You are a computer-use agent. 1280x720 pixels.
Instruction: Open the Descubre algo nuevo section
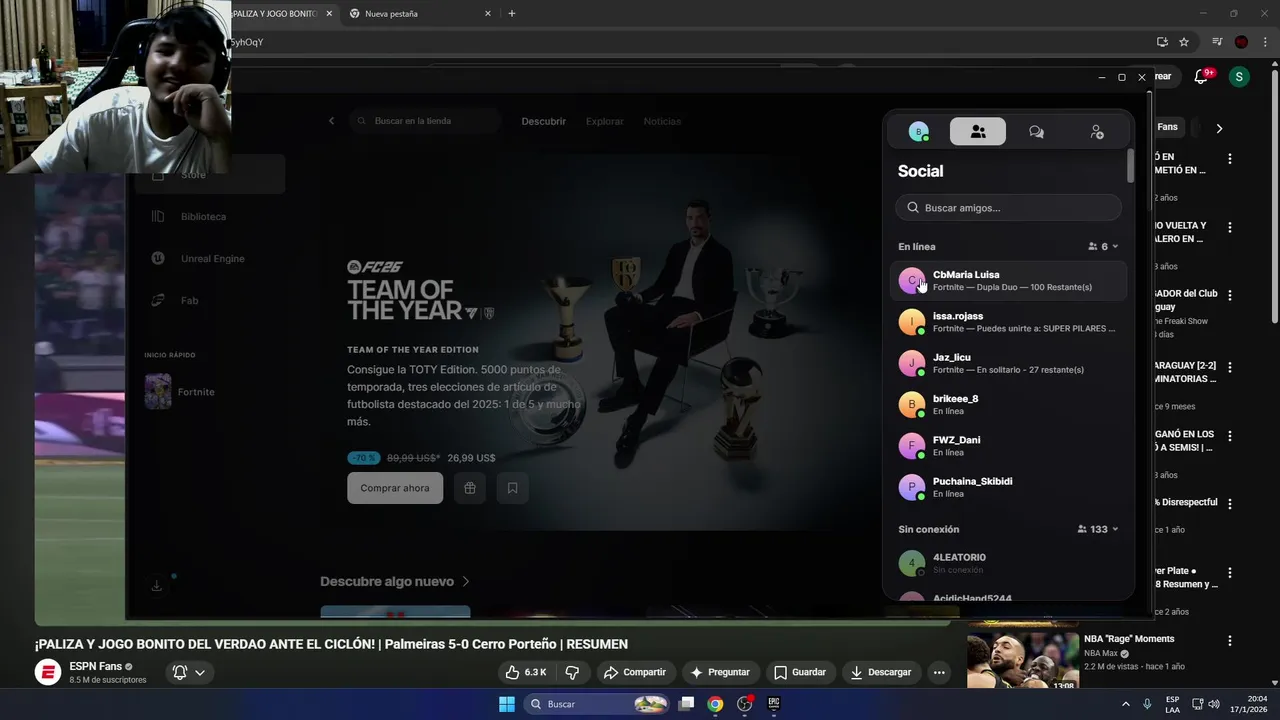[395, 581]
